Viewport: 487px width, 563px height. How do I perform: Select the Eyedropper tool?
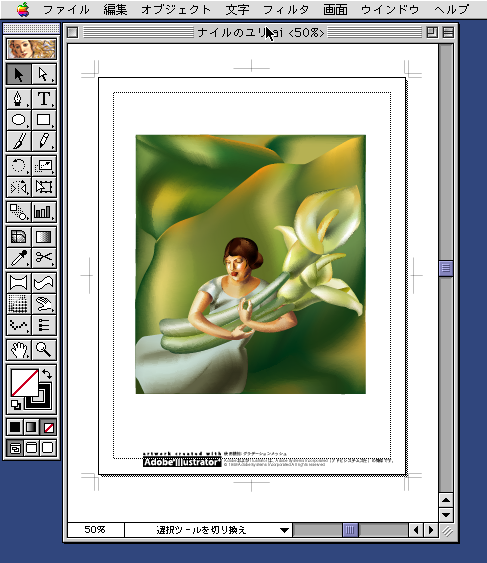(18, 257)
